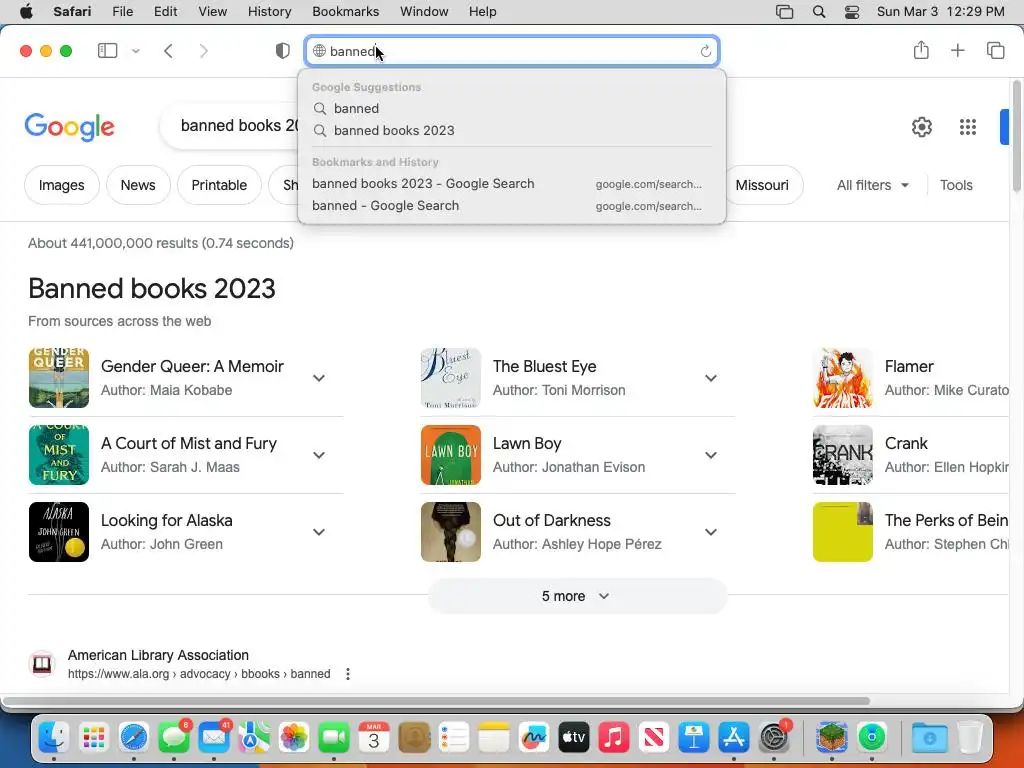Select the Printable filter chip
The height and width of the screenshot is (768, 1024).
click(x=219, y=185)
